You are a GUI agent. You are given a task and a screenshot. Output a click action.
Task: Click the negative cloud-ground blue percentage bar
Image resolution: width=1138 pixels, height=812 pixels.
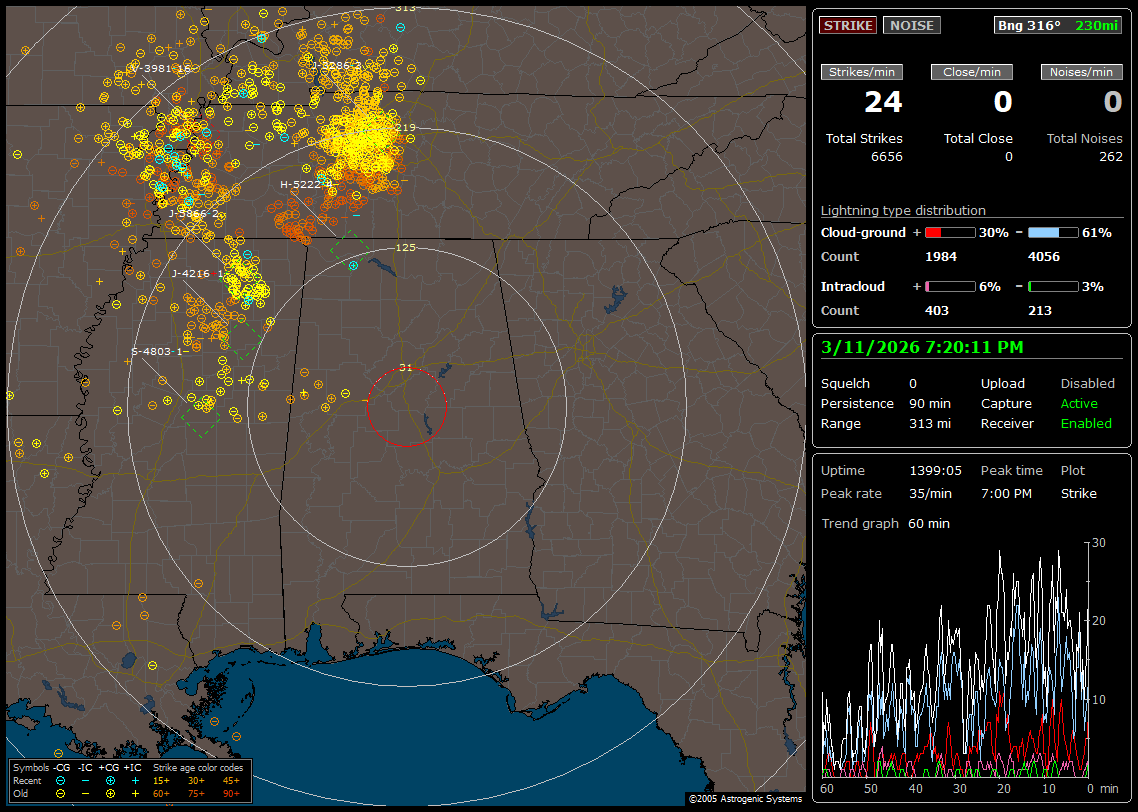pyautogui.click(x=1052, y=232)
